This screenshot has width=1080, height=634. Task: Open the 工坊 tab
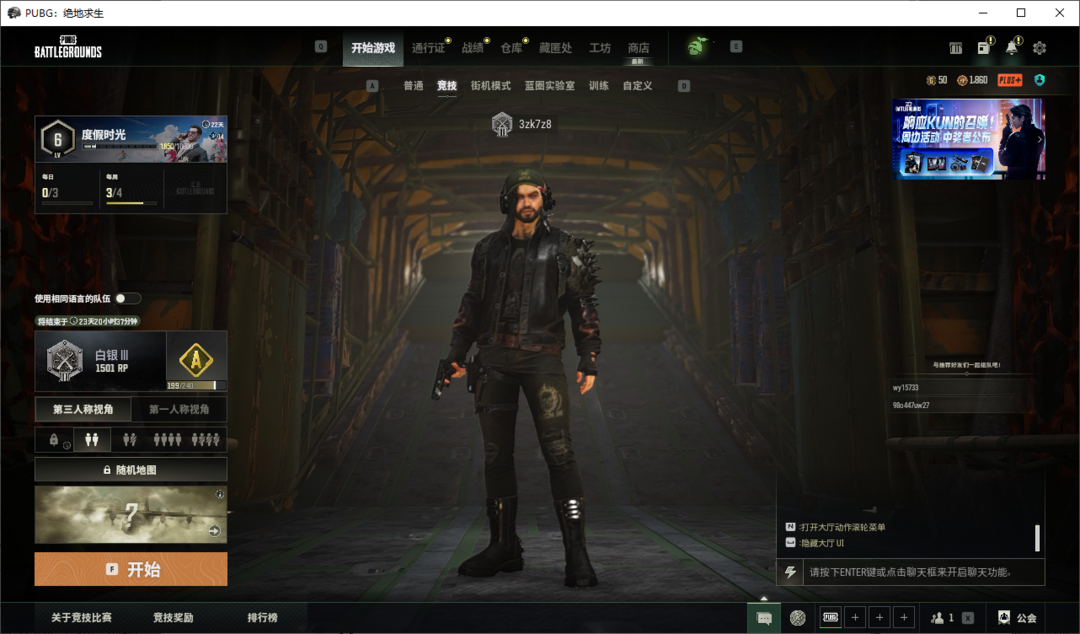point(599,48)
